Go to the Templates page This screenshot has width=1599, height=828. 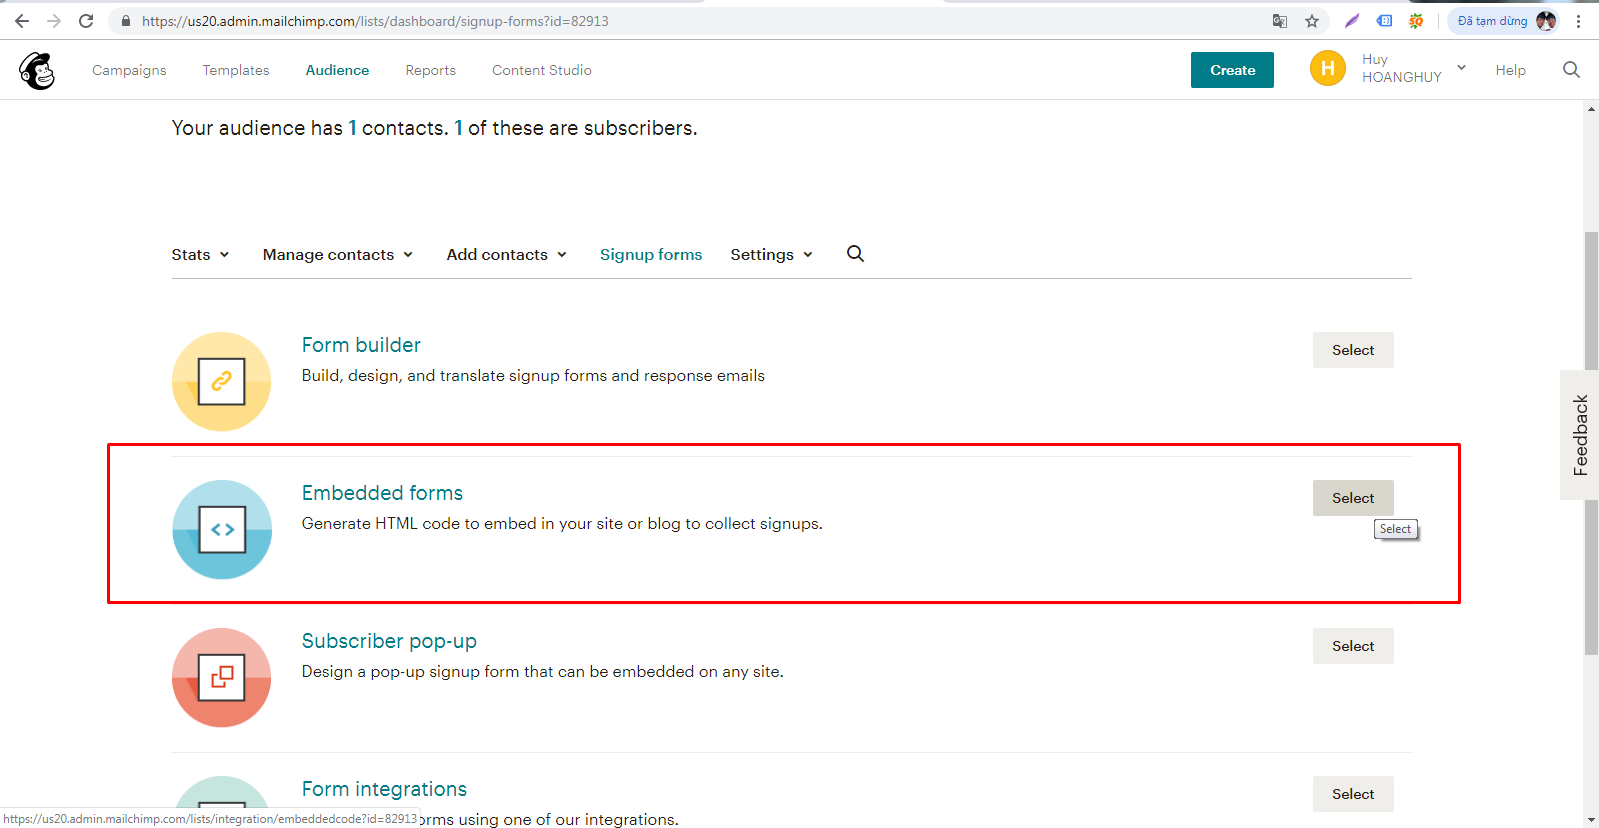236,70
